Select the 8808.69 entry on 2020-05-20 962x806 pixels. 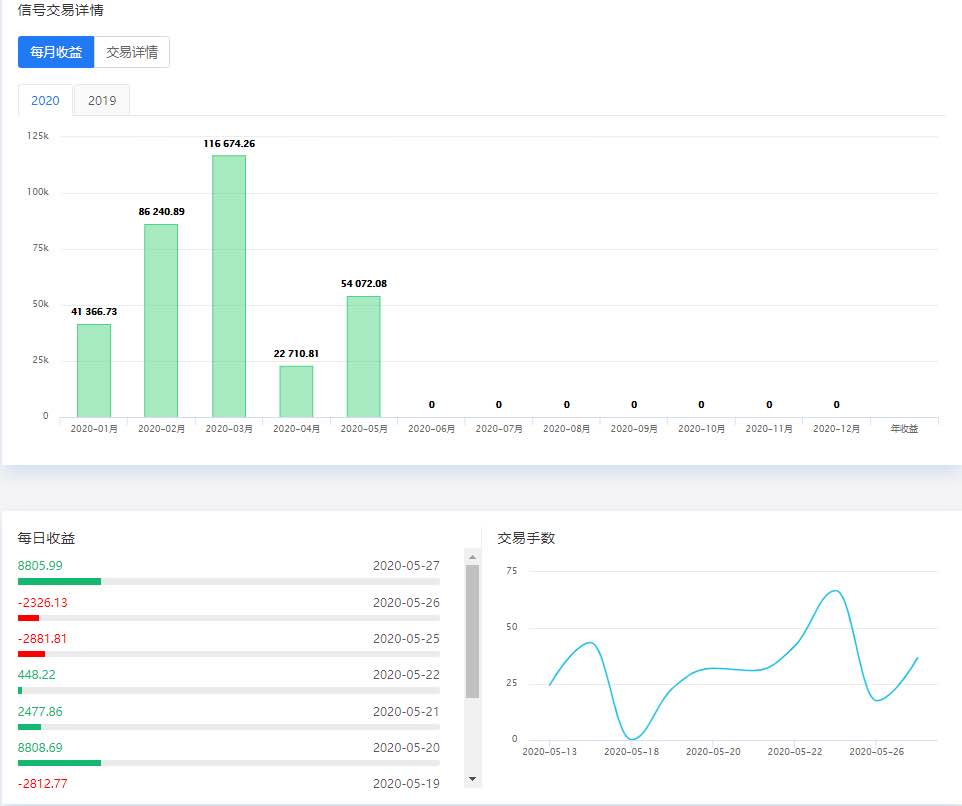tap(229, 754)
